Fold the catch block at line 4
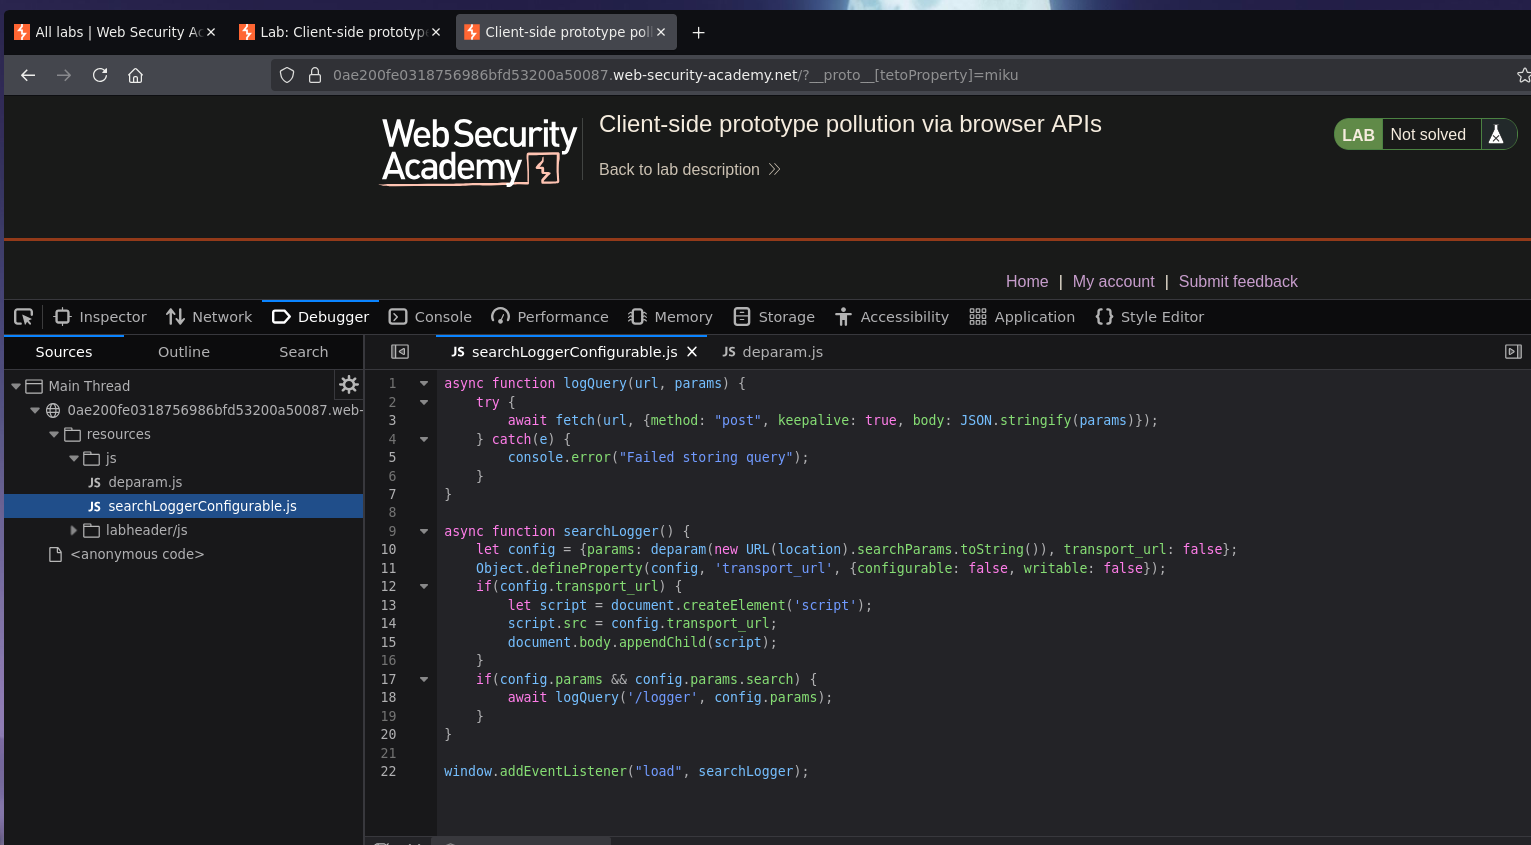 pos(424,439)
